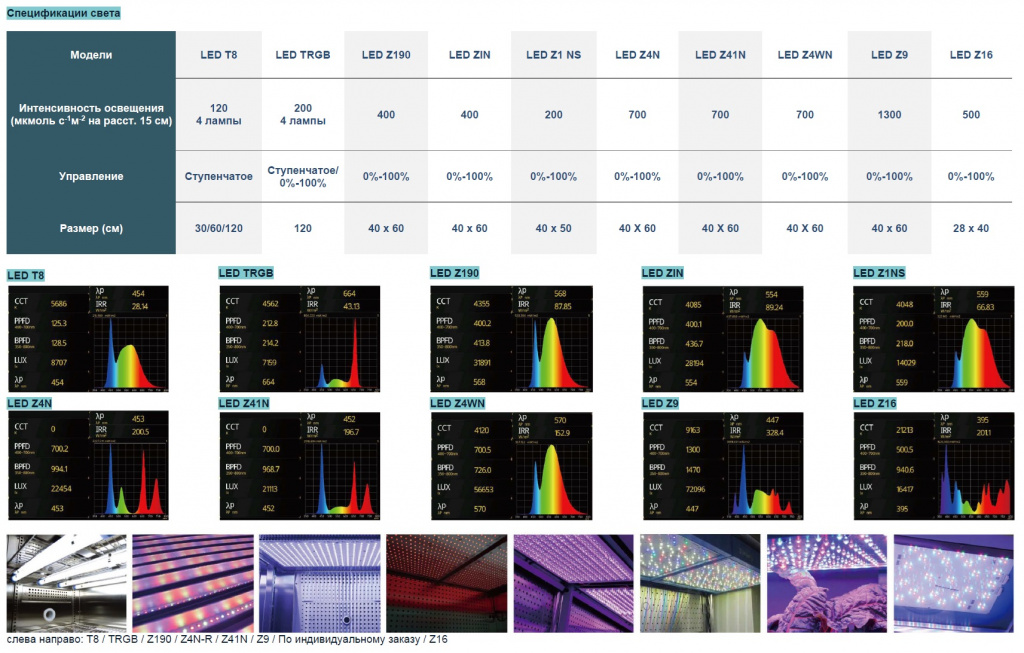
Task: Click the last Z16 panel photo
Action: pyautogui.click(x=953, y=583)
